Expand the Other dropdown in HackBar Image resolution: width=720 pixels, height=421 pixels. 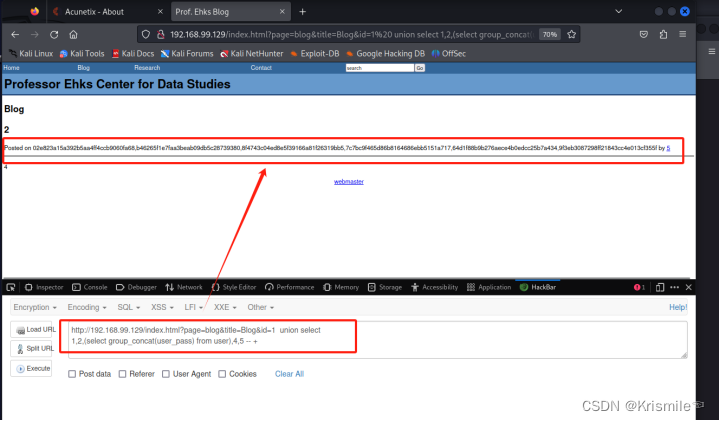[260, 307]
